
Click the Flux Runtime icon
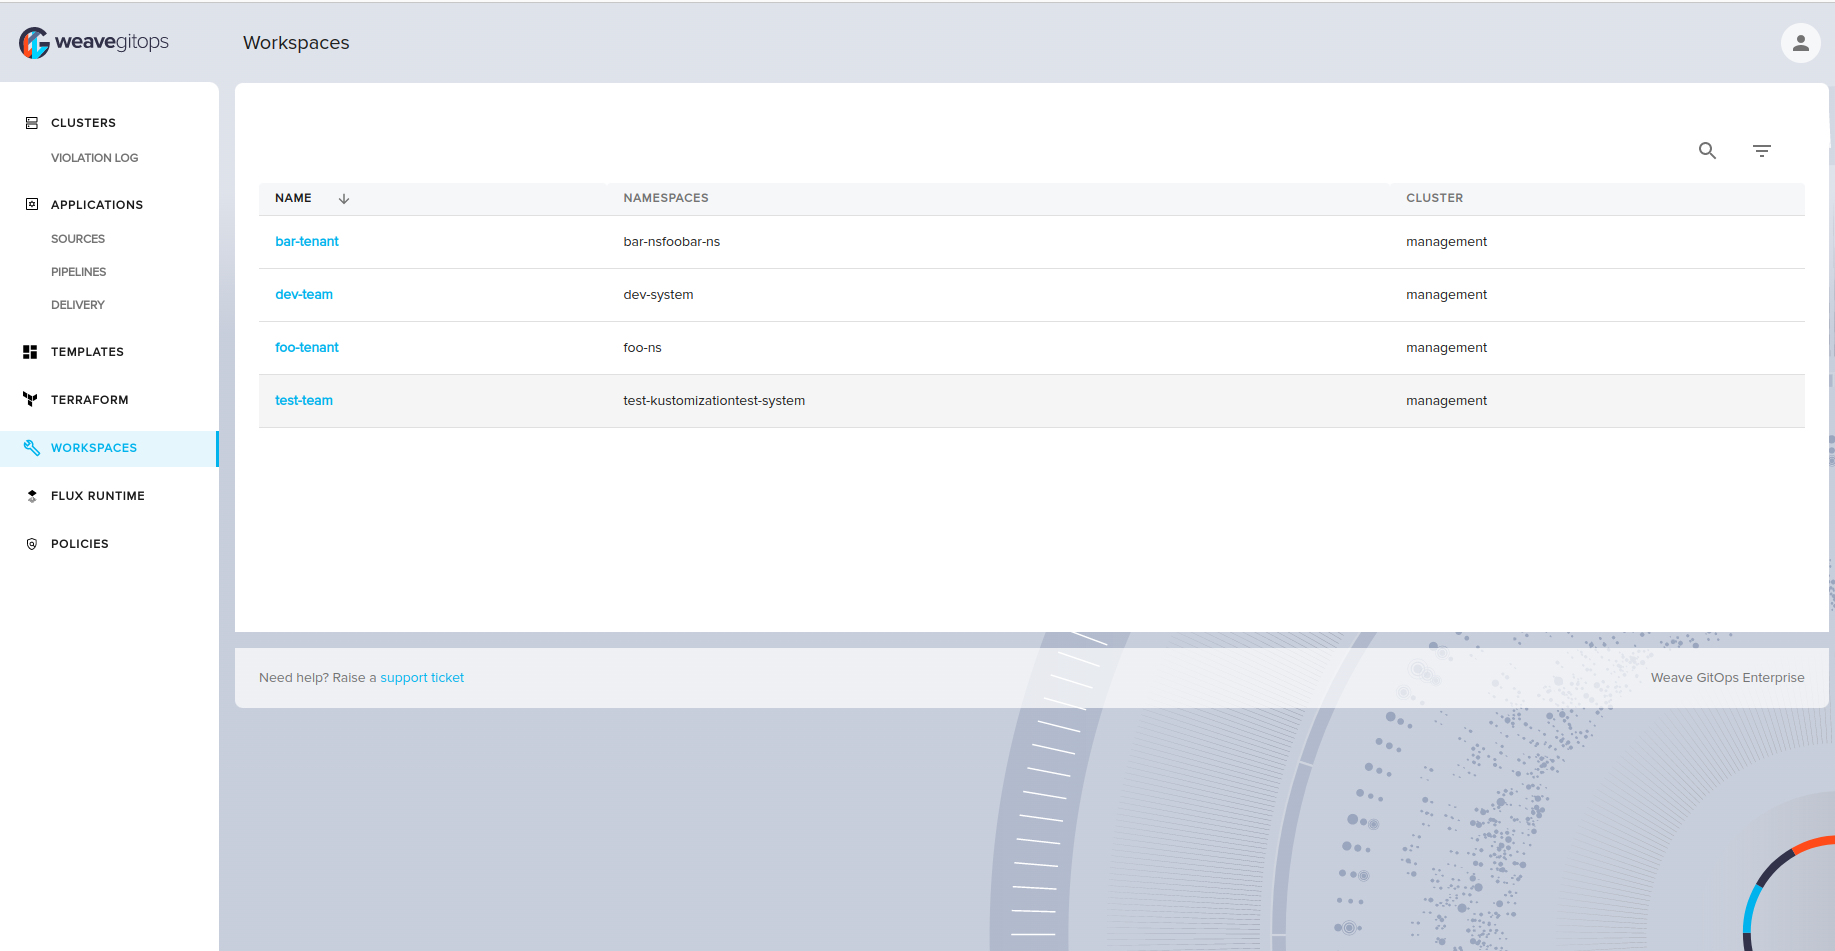click(32, 496)
